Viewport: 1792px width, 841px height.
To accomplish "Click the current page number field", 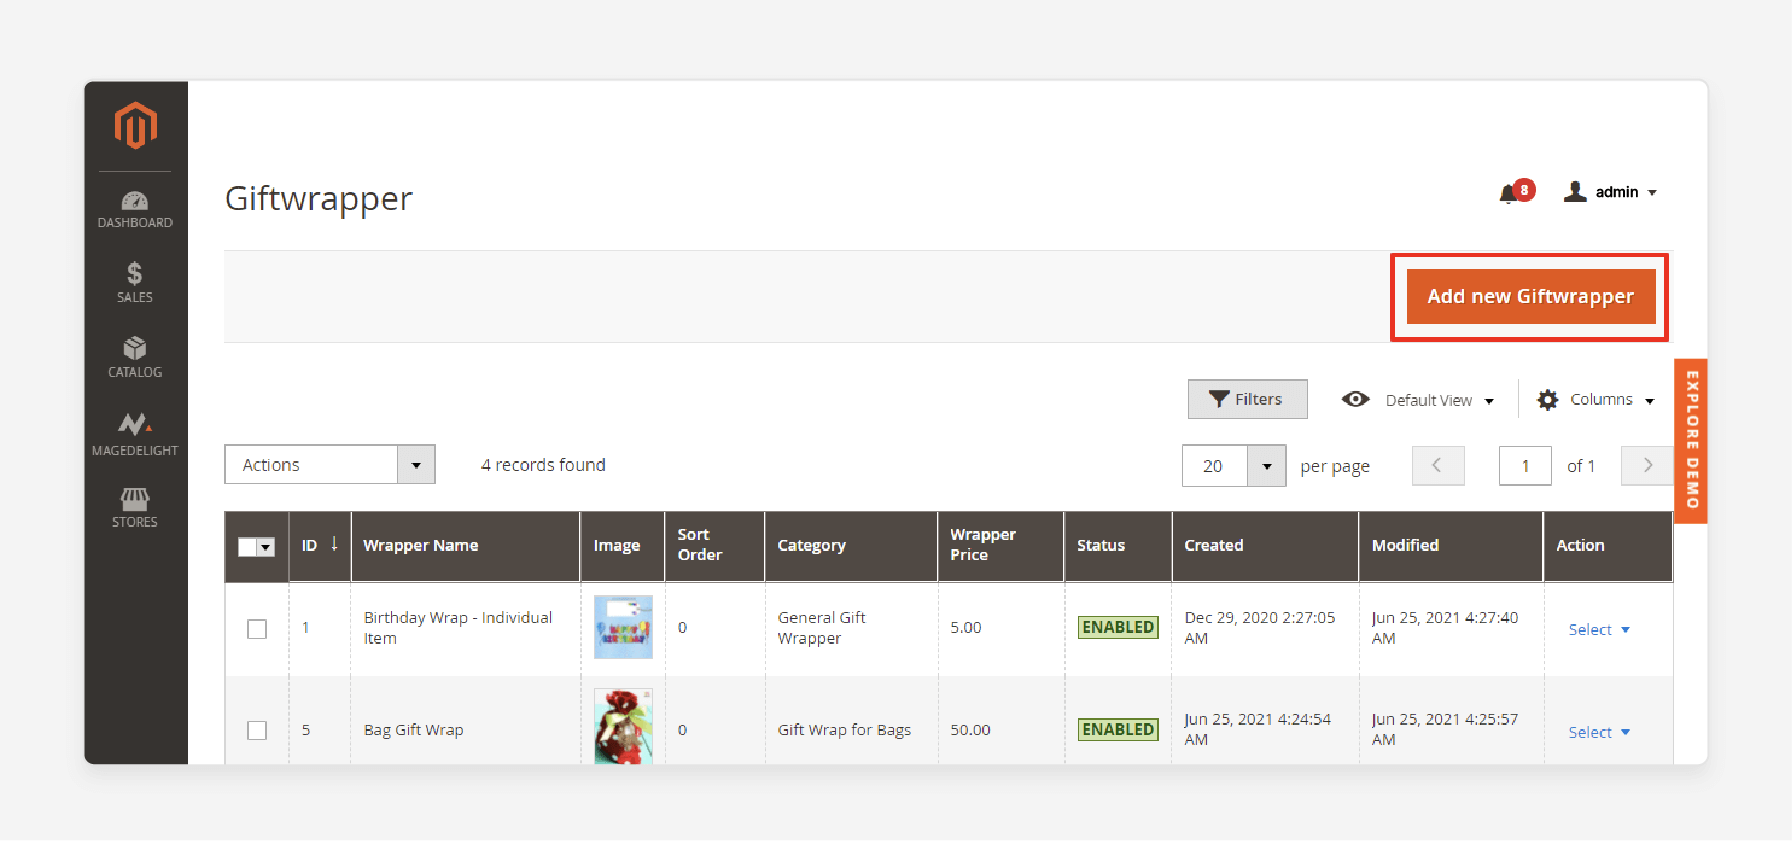I will point(1525,466).
